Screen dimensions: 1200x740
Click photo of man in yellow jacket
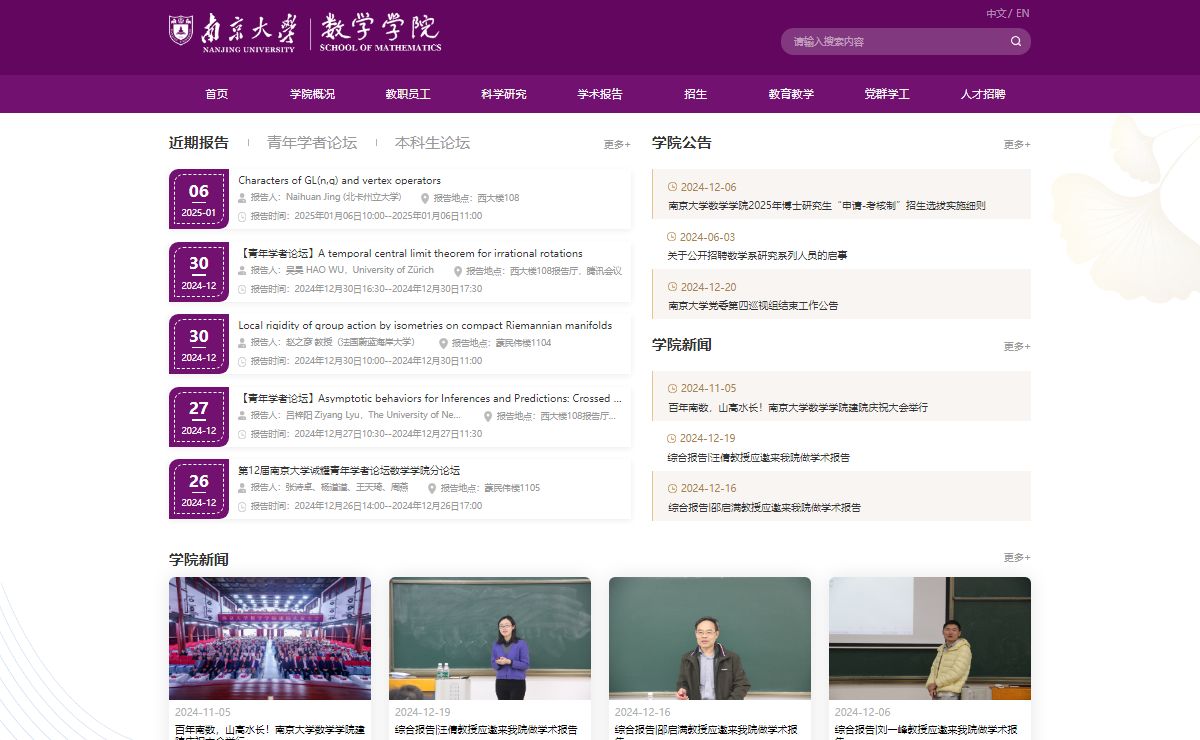tap(930, 638)
